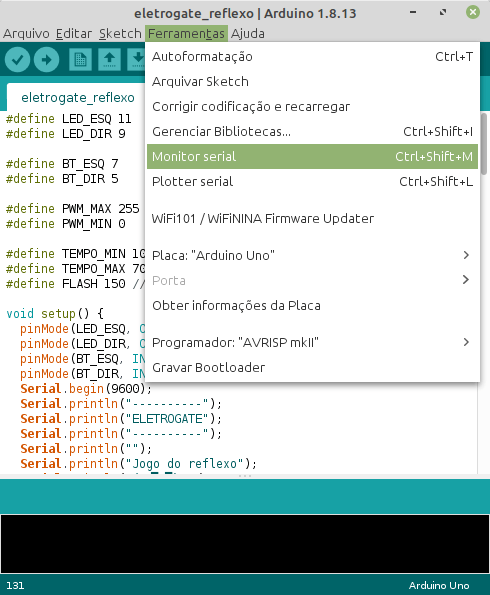This screenshot has width=490, height=595.
Task: Minimize the Arduino window
Action: click(x=413, y=13)
